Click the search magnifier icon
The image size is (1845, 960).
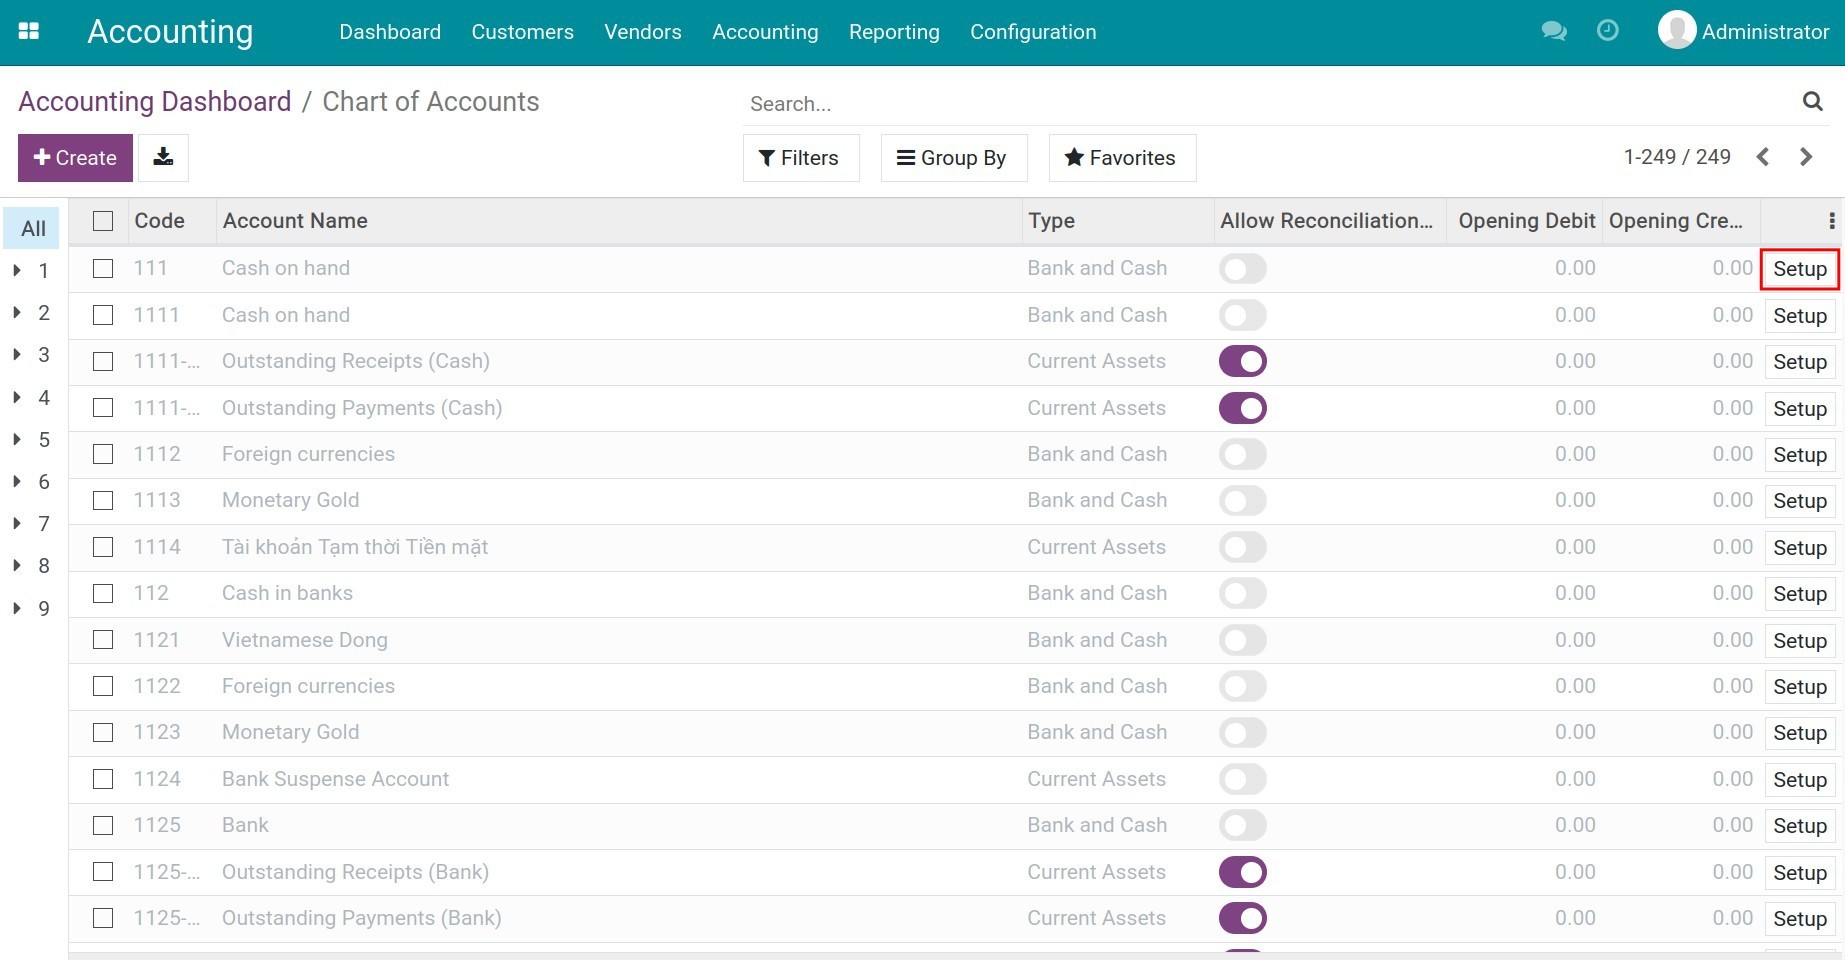point(1812,101)
